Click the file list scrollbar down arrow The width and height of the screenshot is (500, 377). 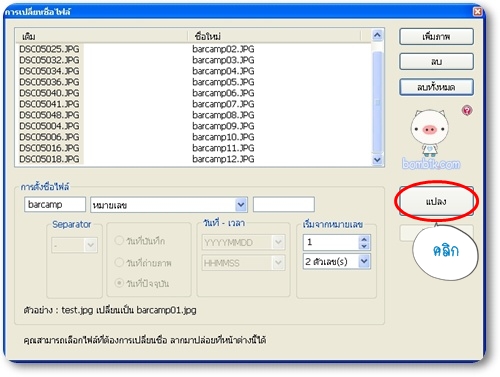[x=377, y=160]
